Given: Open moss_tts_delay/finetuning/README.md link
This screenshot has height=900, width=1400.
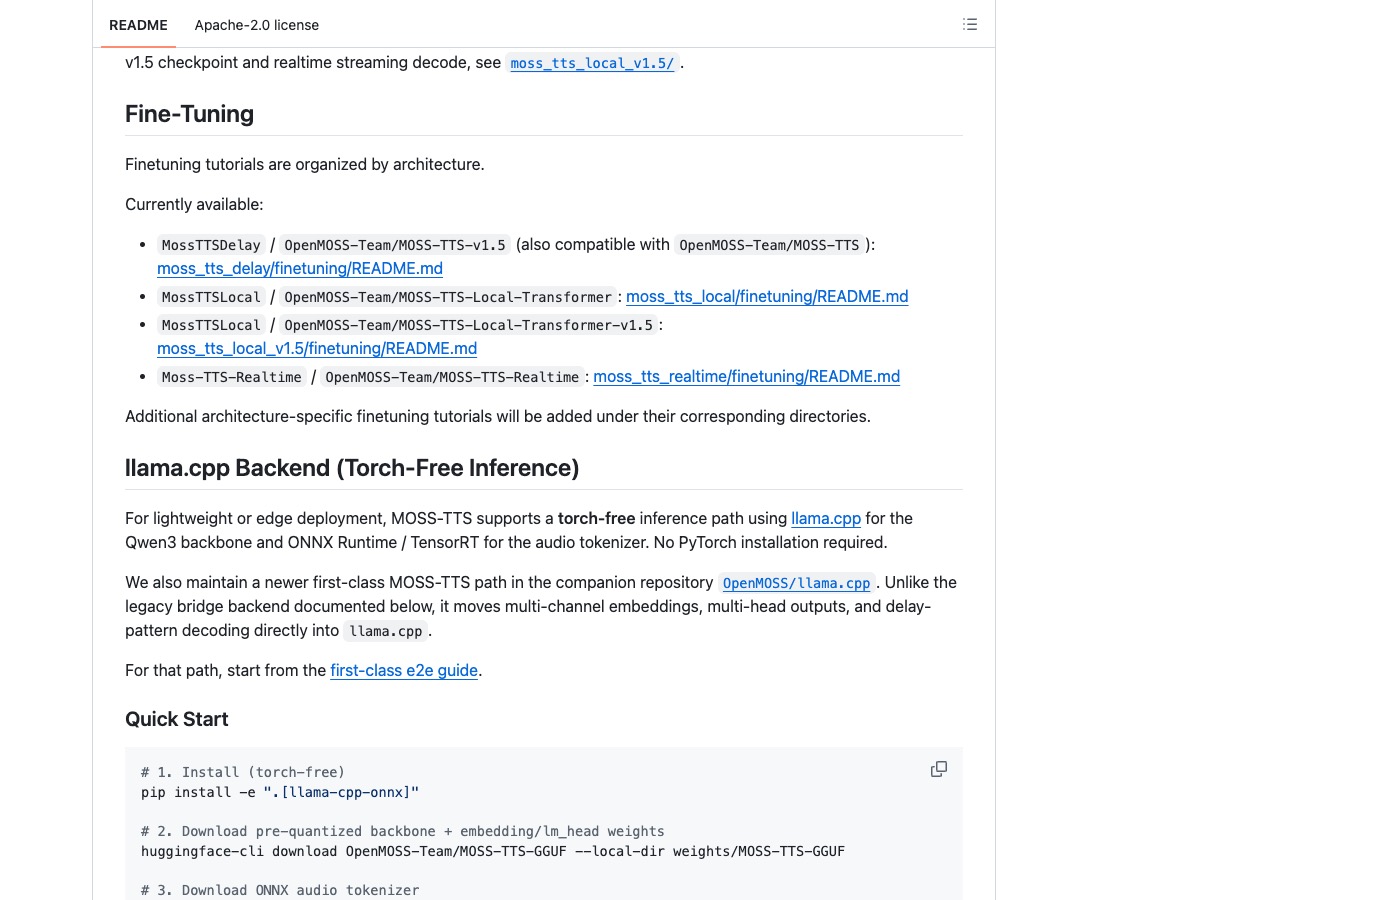Looking at the screenshot, I should [x=300, y=268].
